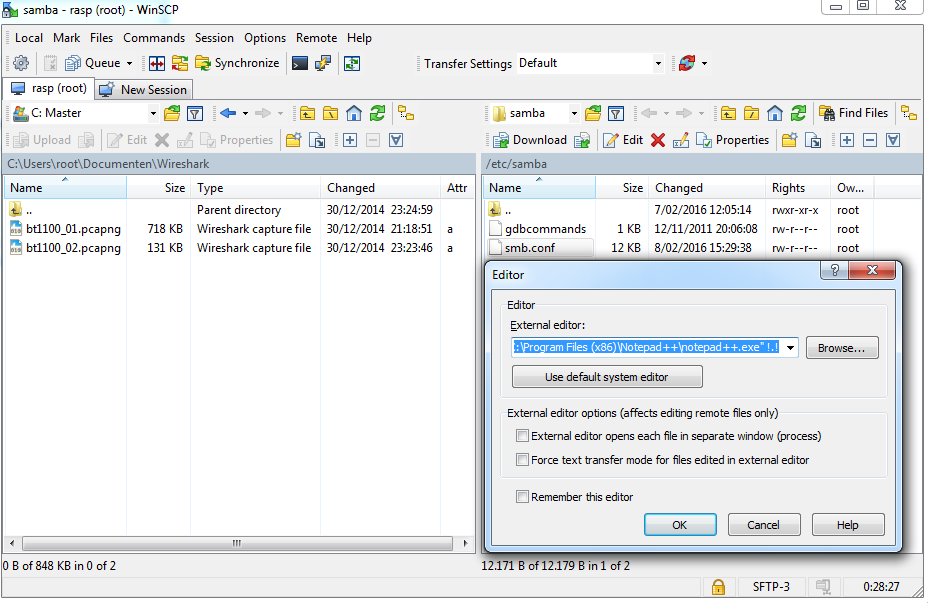Open terminal console icon in toolbar
This screenshot has height=603, width=928.
coord(300,63)
